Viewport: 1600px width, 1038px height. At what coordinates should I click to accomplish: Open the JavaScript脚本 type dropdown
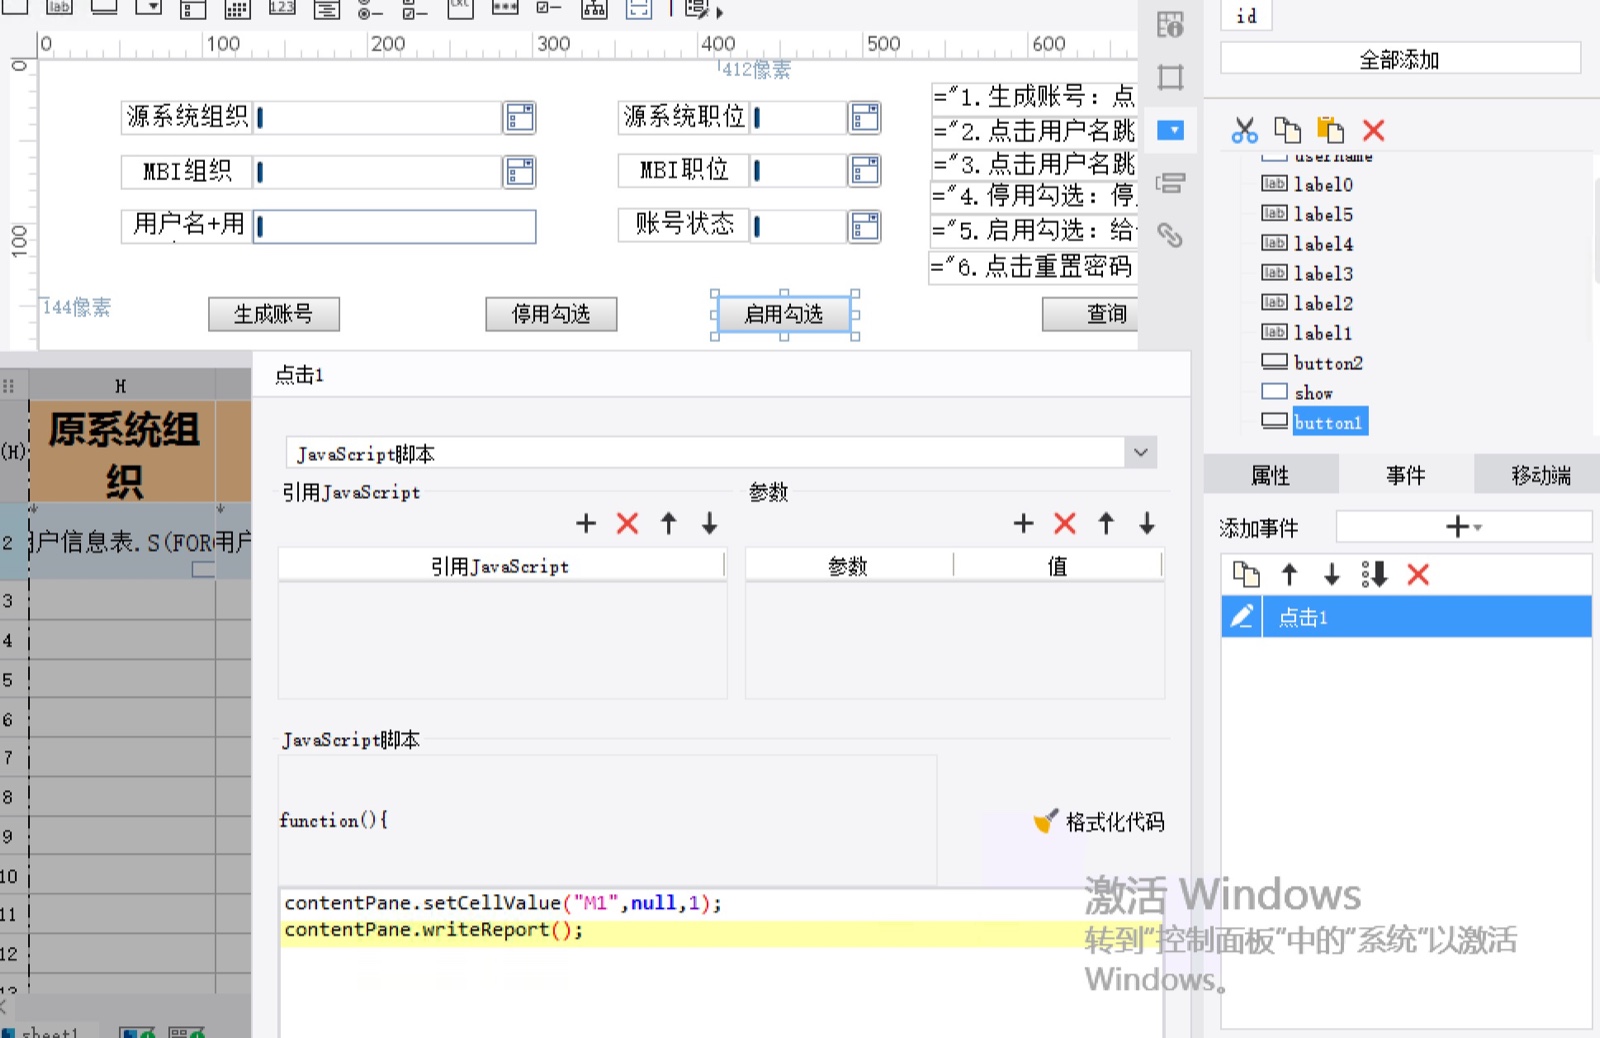(1140, 453)
